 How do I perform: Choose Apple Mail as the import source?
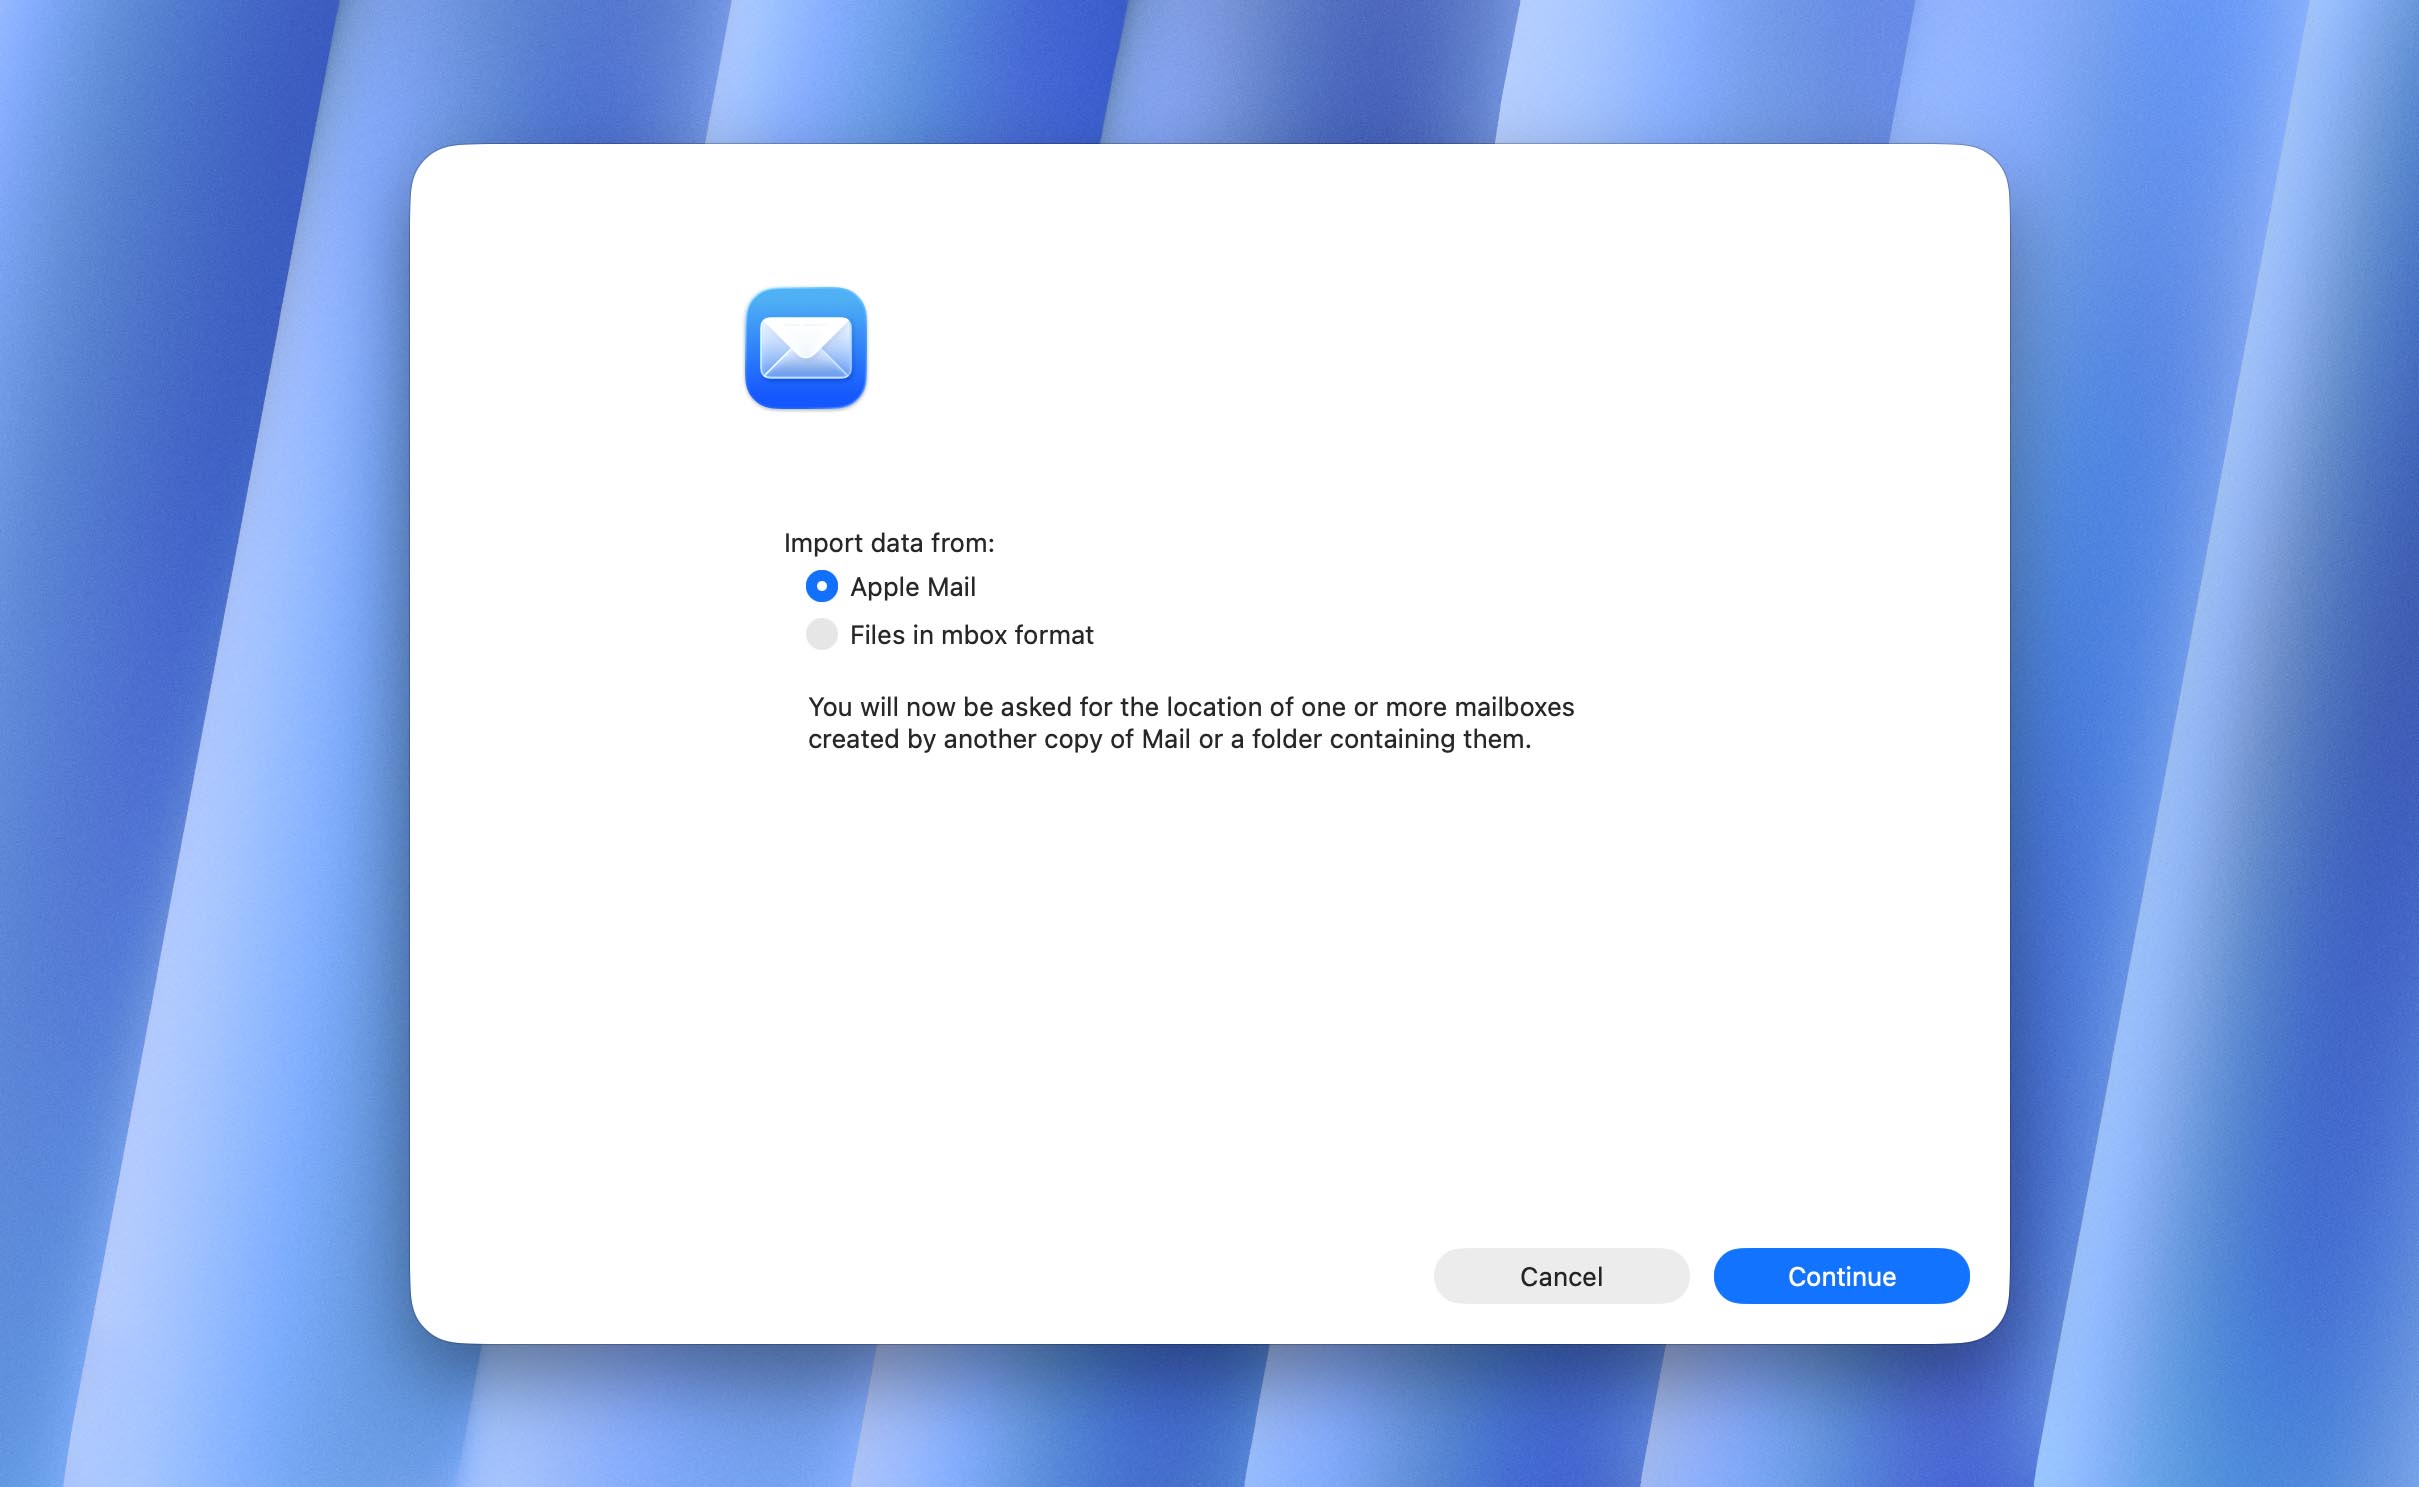[821, 587]
